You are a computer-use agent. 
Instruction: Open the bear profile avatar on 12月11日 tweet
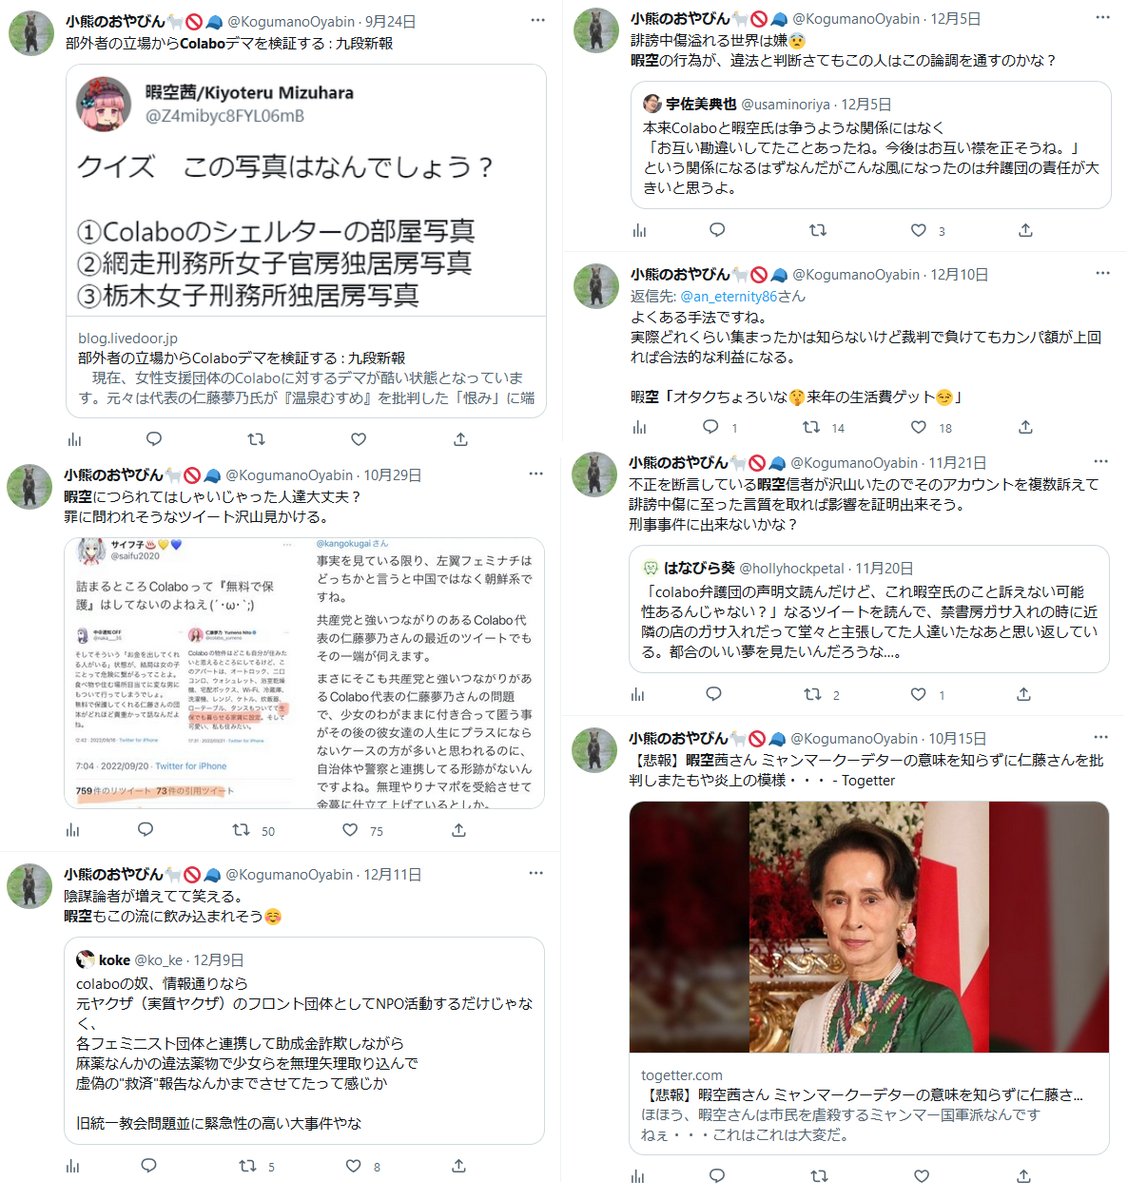pyautogui.click(x=30, y=885)
